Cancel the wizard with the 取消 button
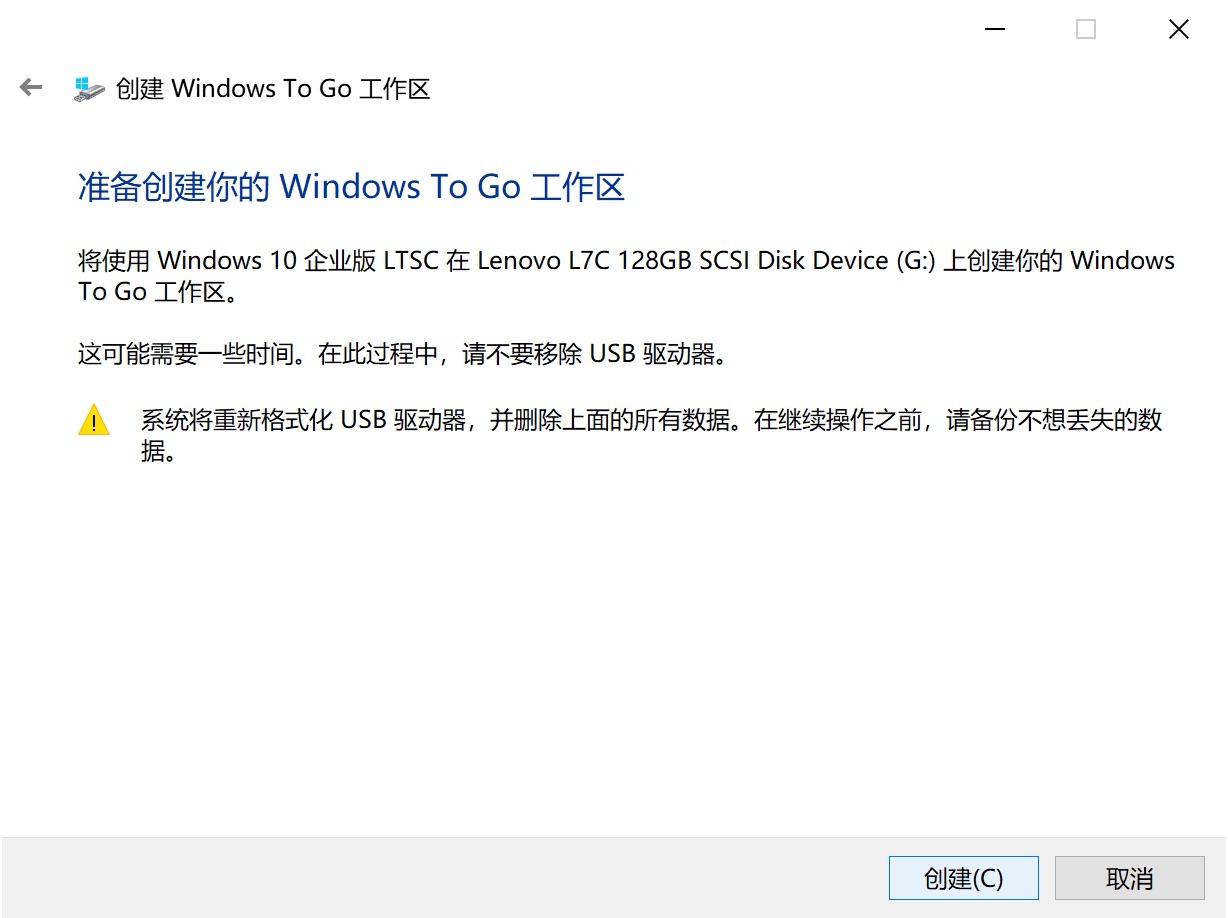The image size is (1228, 918). pos(1130,879)
